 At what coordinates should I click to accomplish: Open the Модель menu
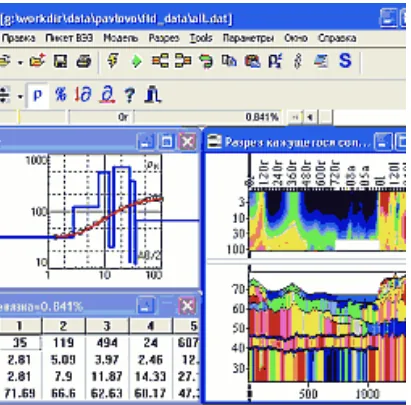click(121, 38)
